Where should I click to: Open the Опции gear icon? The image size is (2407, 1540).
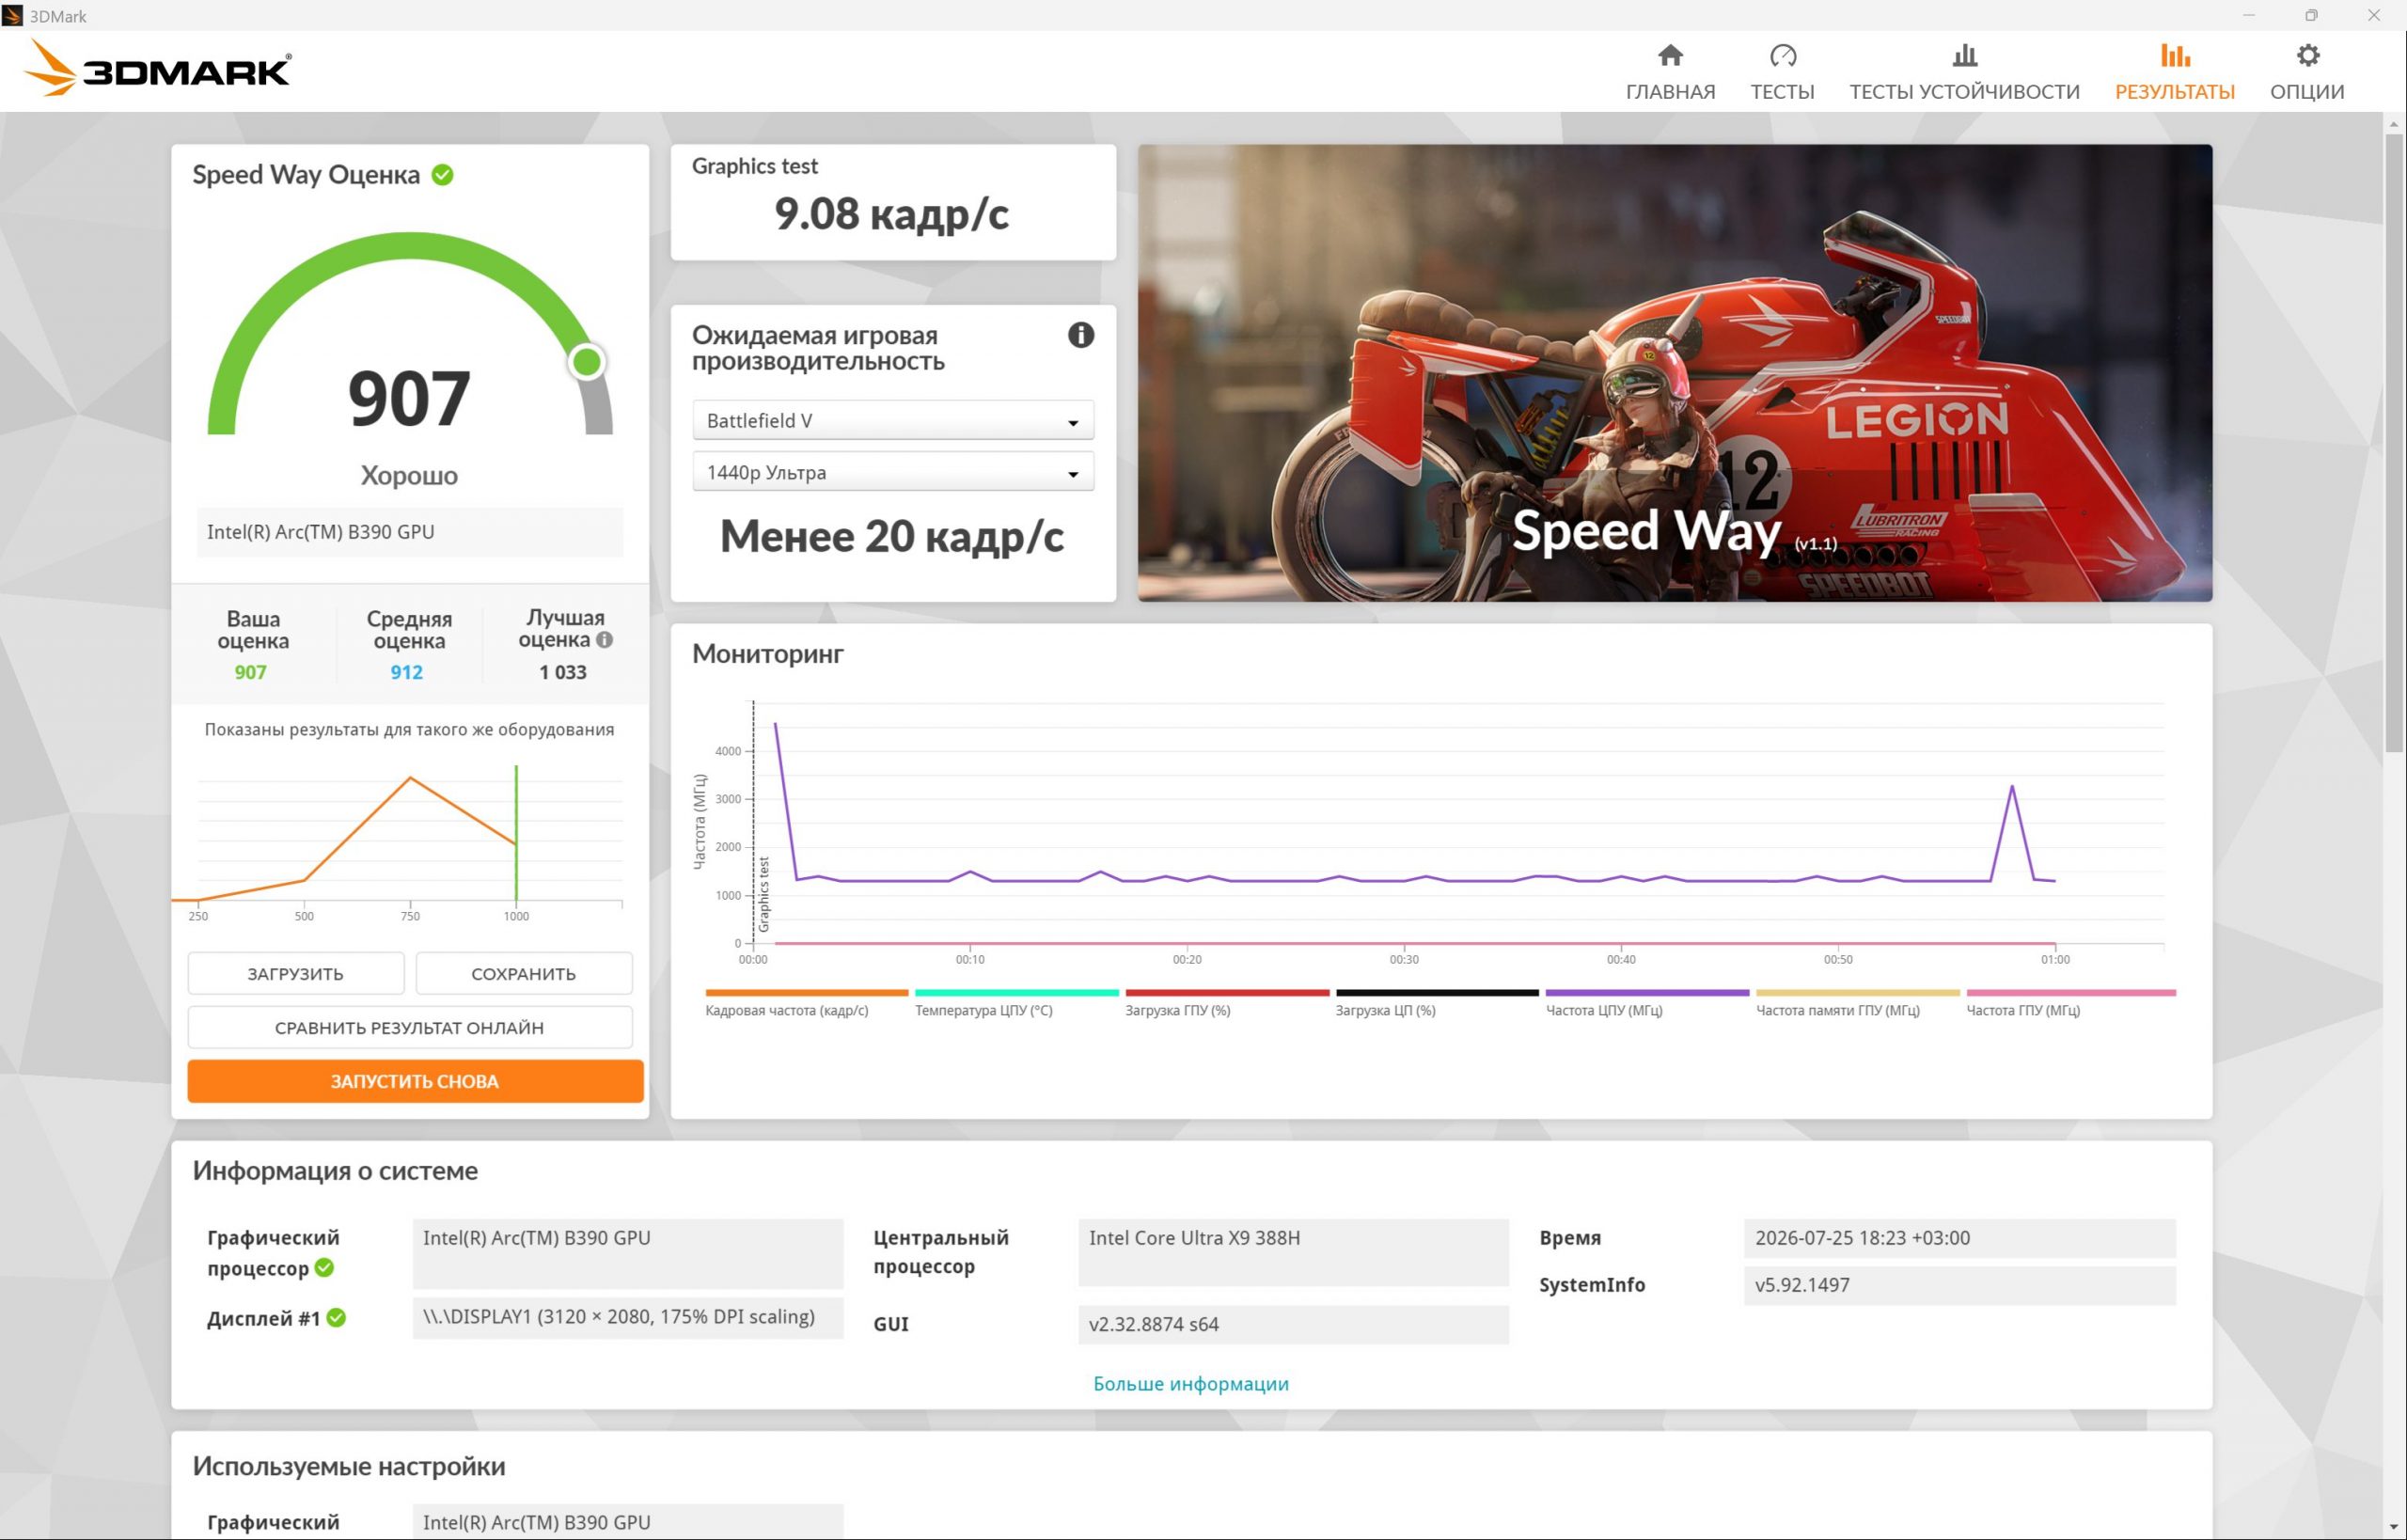pyautogui.click(x=2307, y=55)
